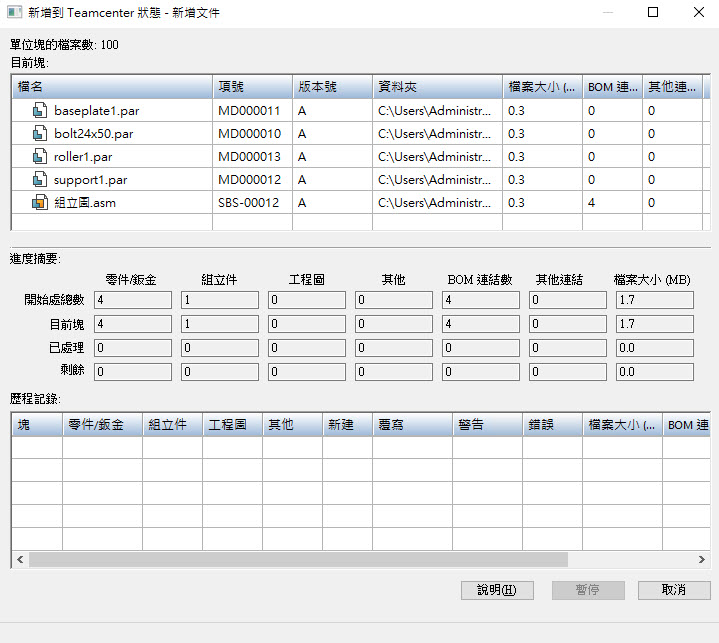Click revision A in the roller1.par row
Screen dimensions: 719x643
(x=302, y=157)
